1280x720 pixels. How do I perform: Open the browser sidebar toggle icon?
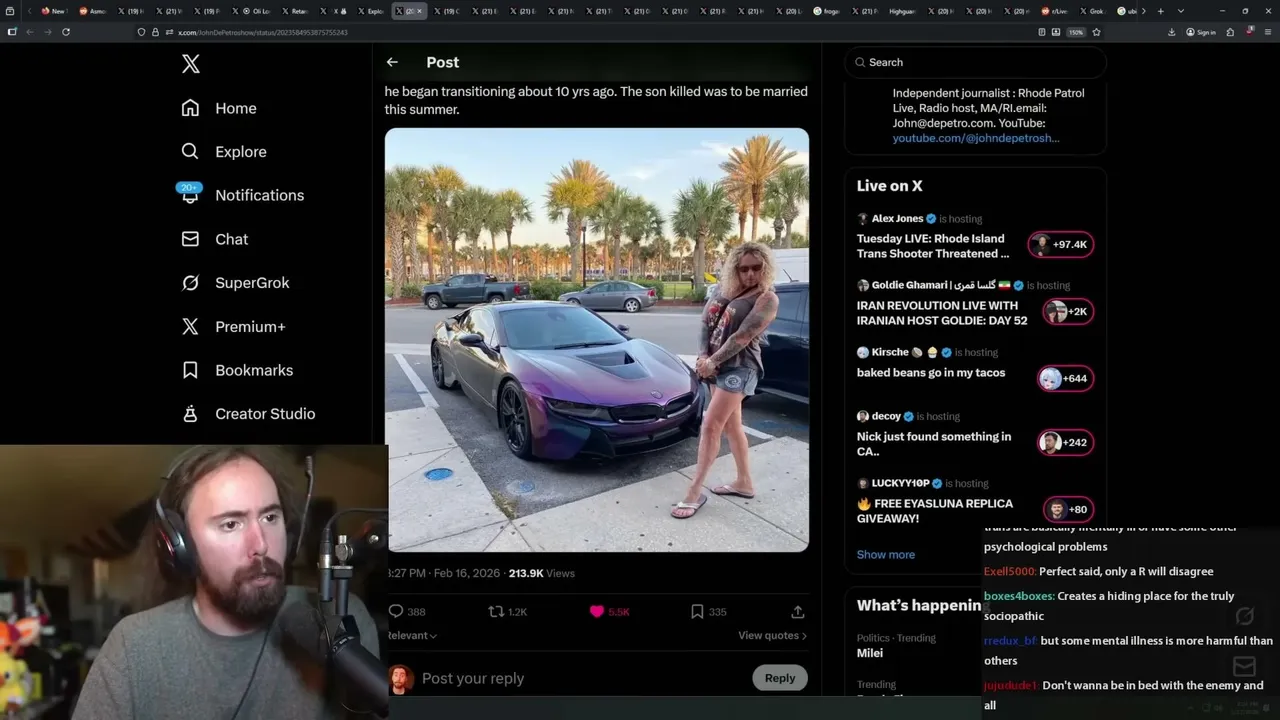[12, 32]
